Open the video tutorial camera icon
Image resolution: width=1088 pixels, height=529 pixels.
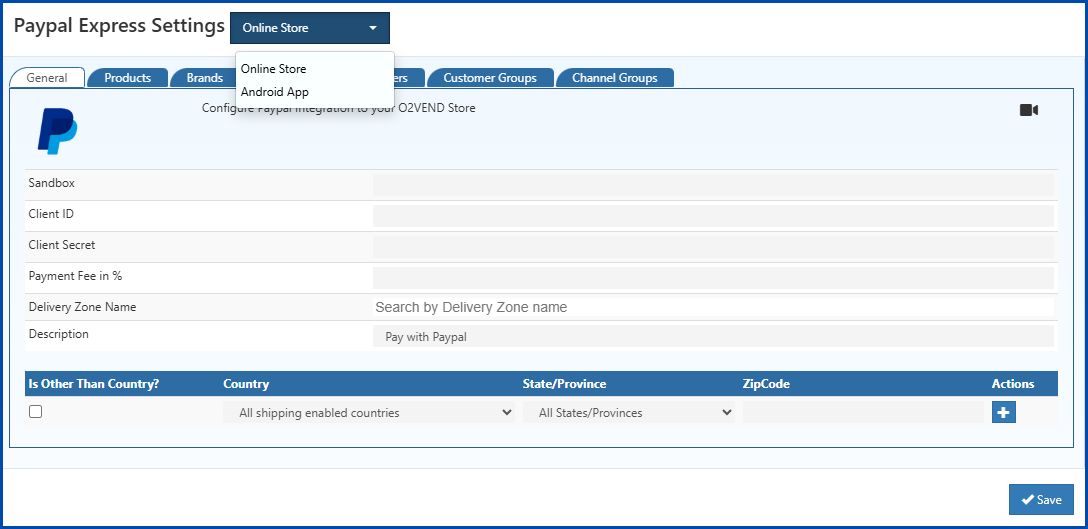(1029, 110)
